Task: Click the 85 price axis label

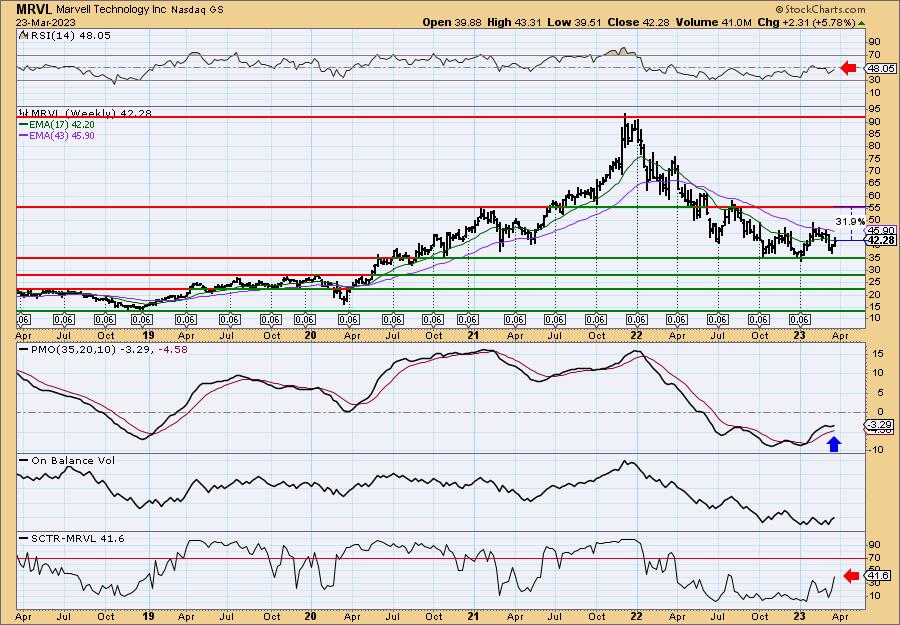Action: pos(876,134)
